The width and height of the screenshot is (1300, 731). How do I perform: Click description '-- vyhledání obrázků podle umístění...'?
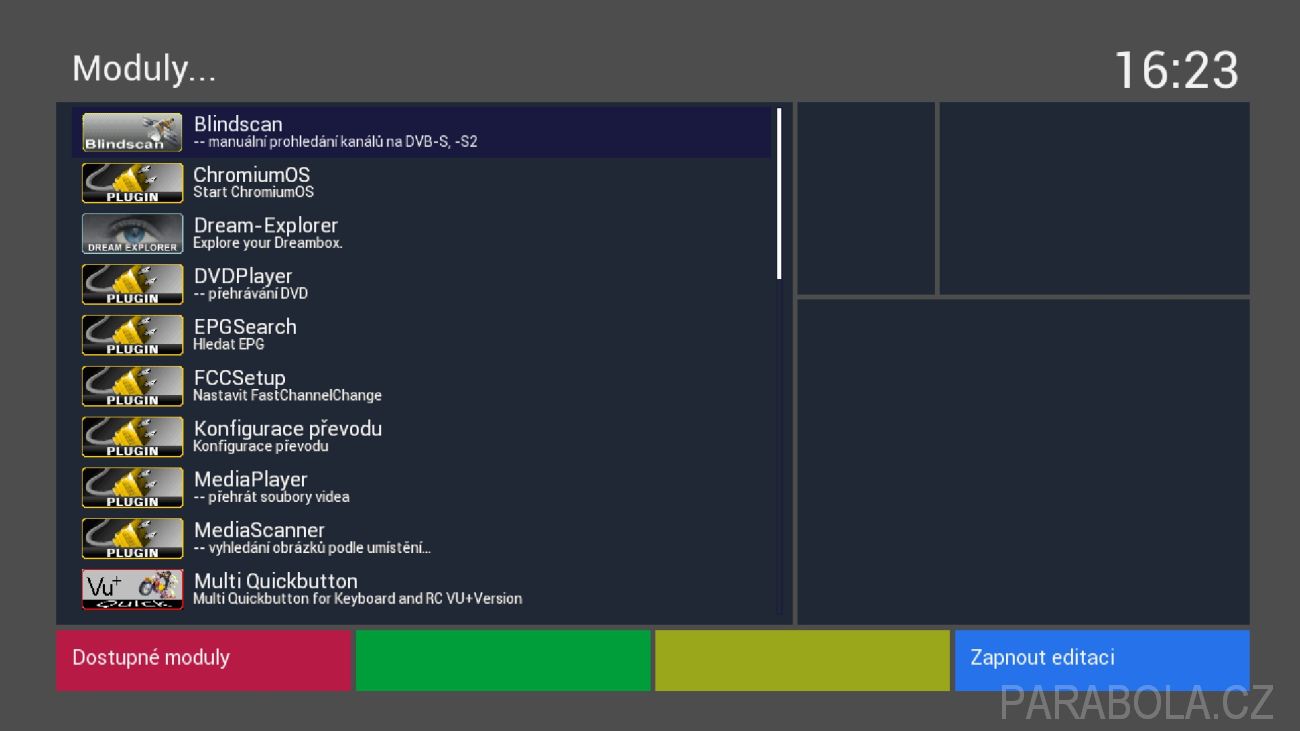[312, 548]
